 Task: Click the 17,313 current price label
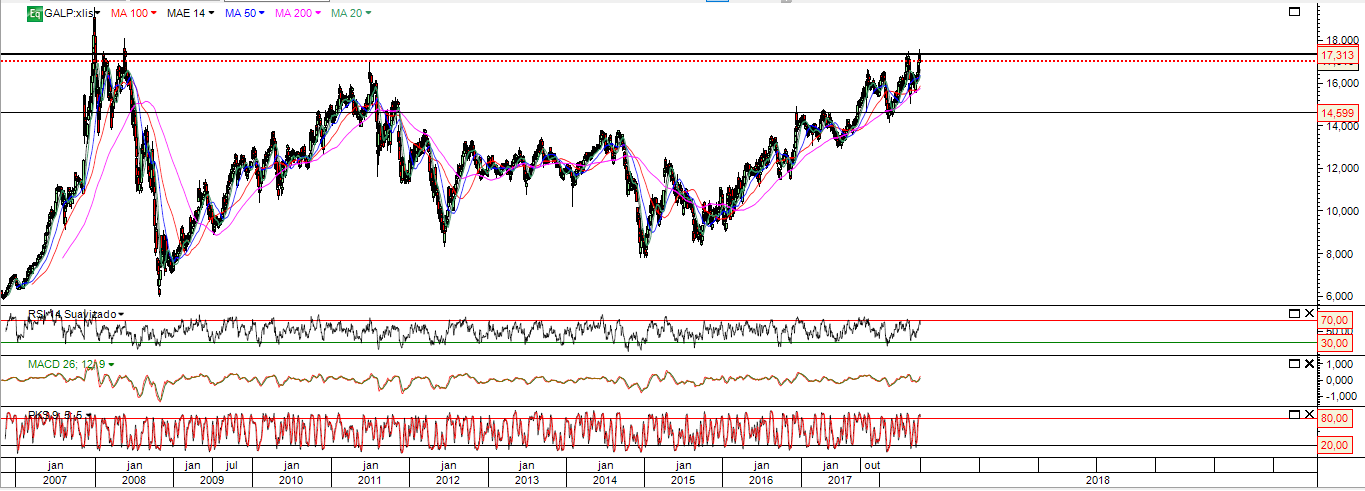tap(1338, 55)
